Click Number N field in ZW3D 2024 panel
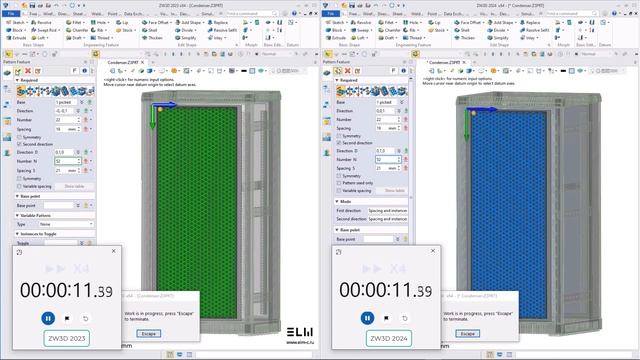 [x=388, y=159]
